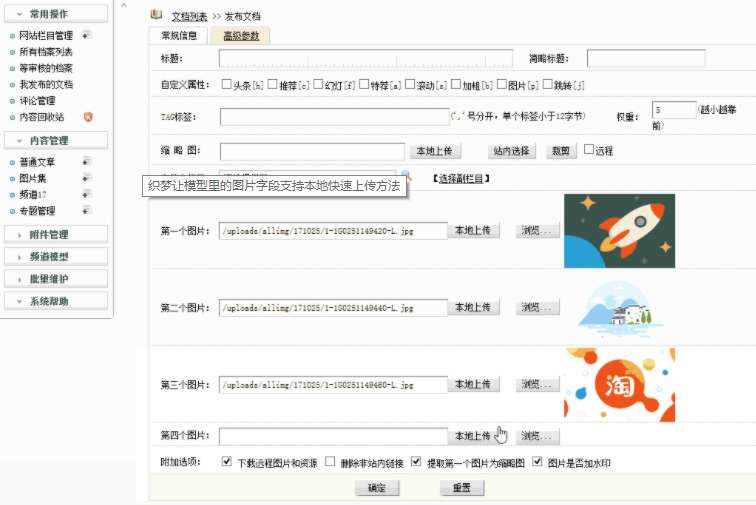
Task: Click 本地上传 for 第二个图片
Action: point(473,307)
